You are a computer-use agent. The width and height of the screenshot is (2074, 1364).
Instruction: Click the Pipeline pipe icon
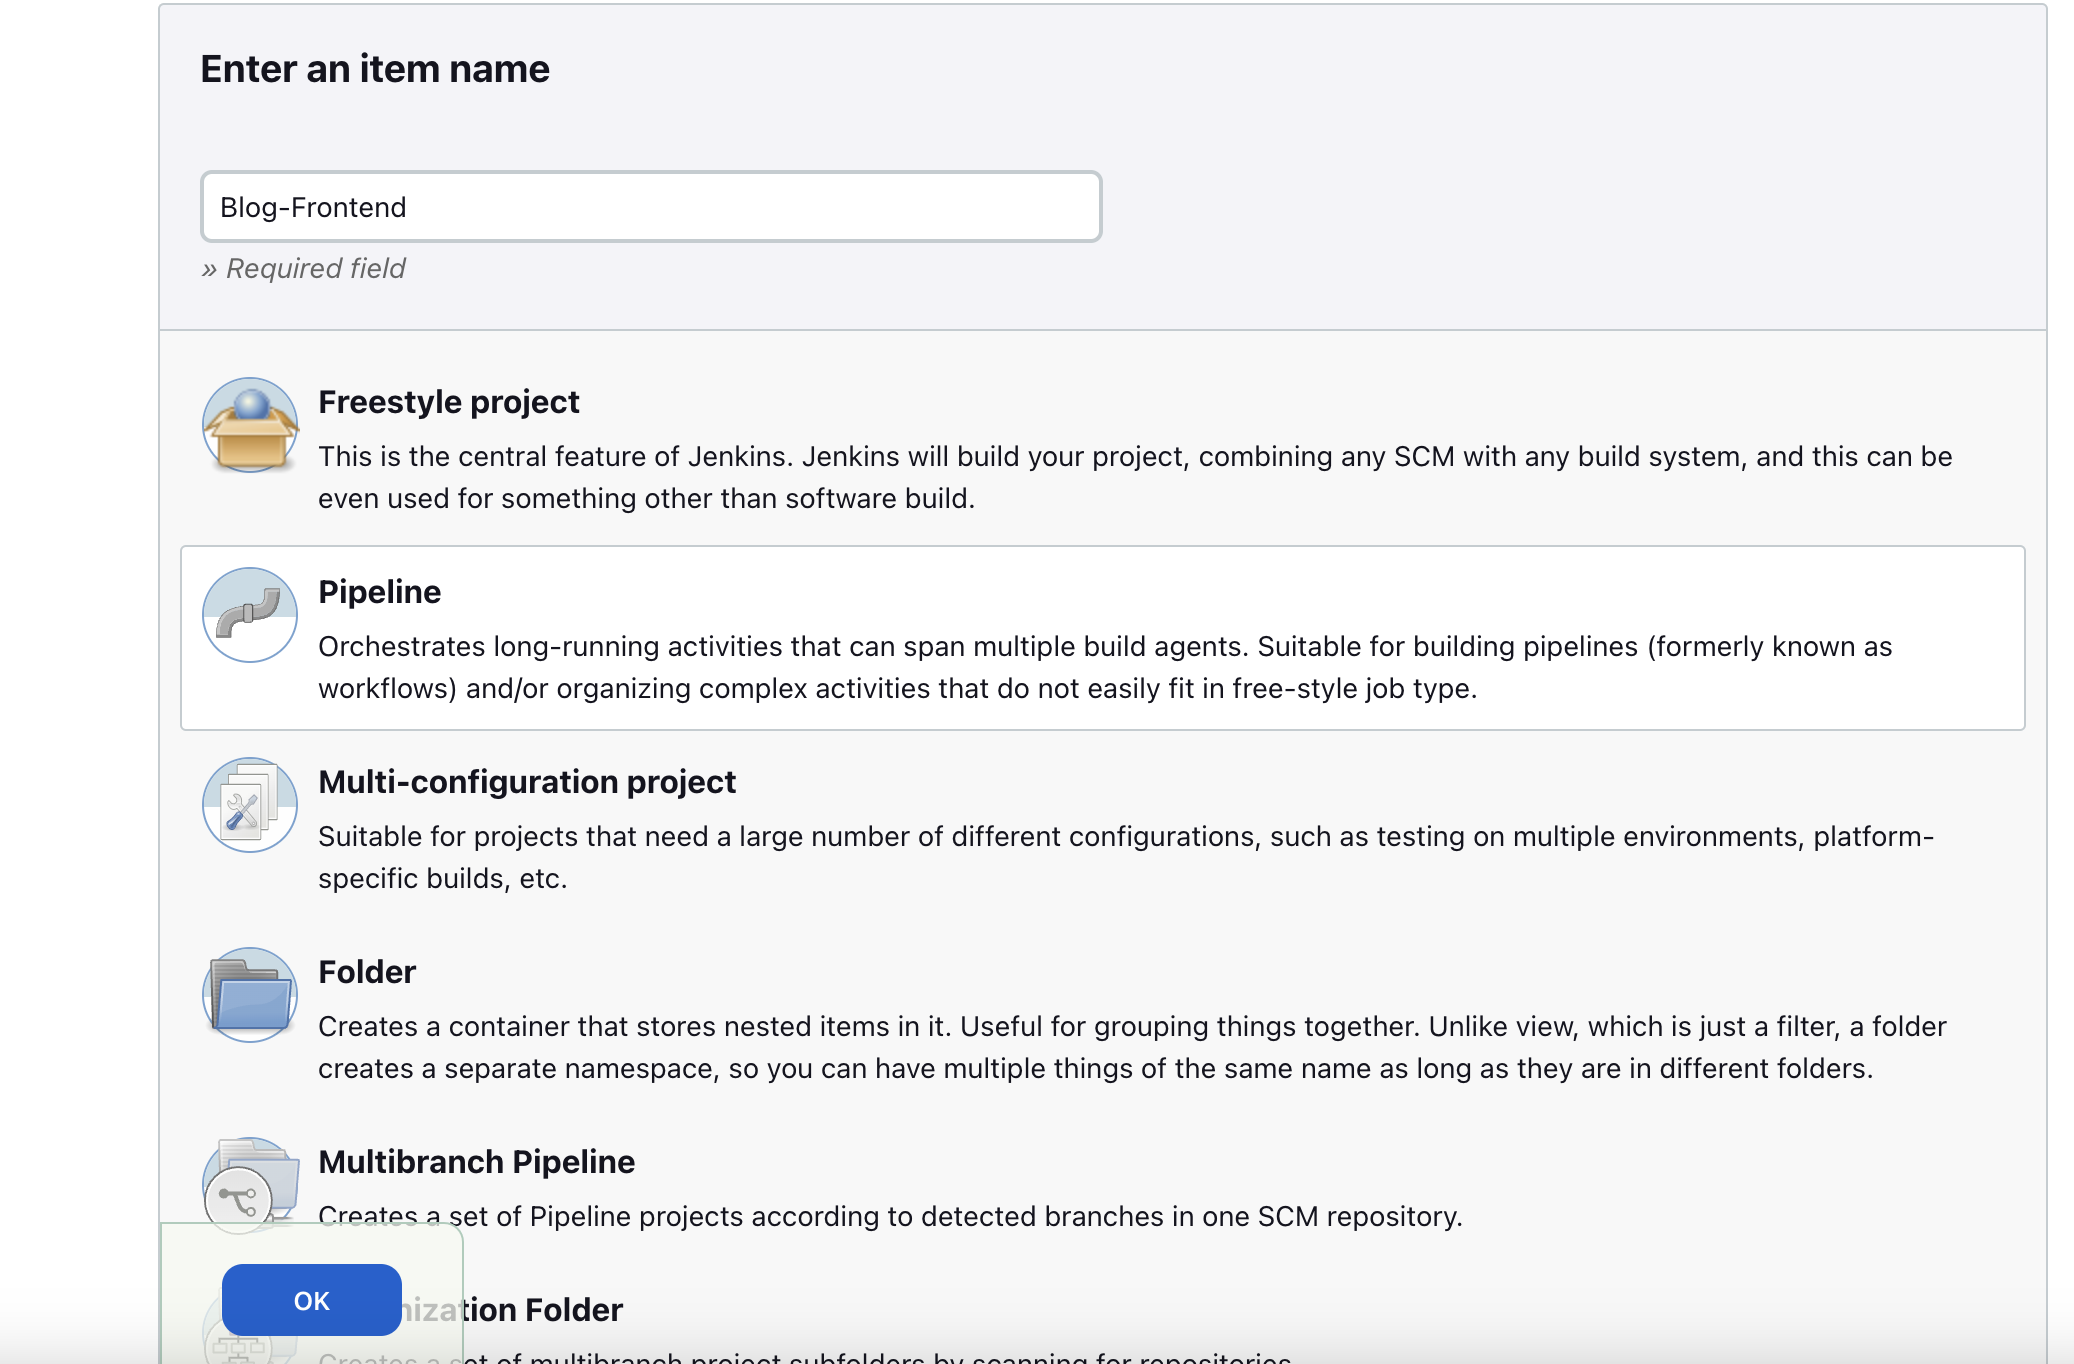coord(250,615)
